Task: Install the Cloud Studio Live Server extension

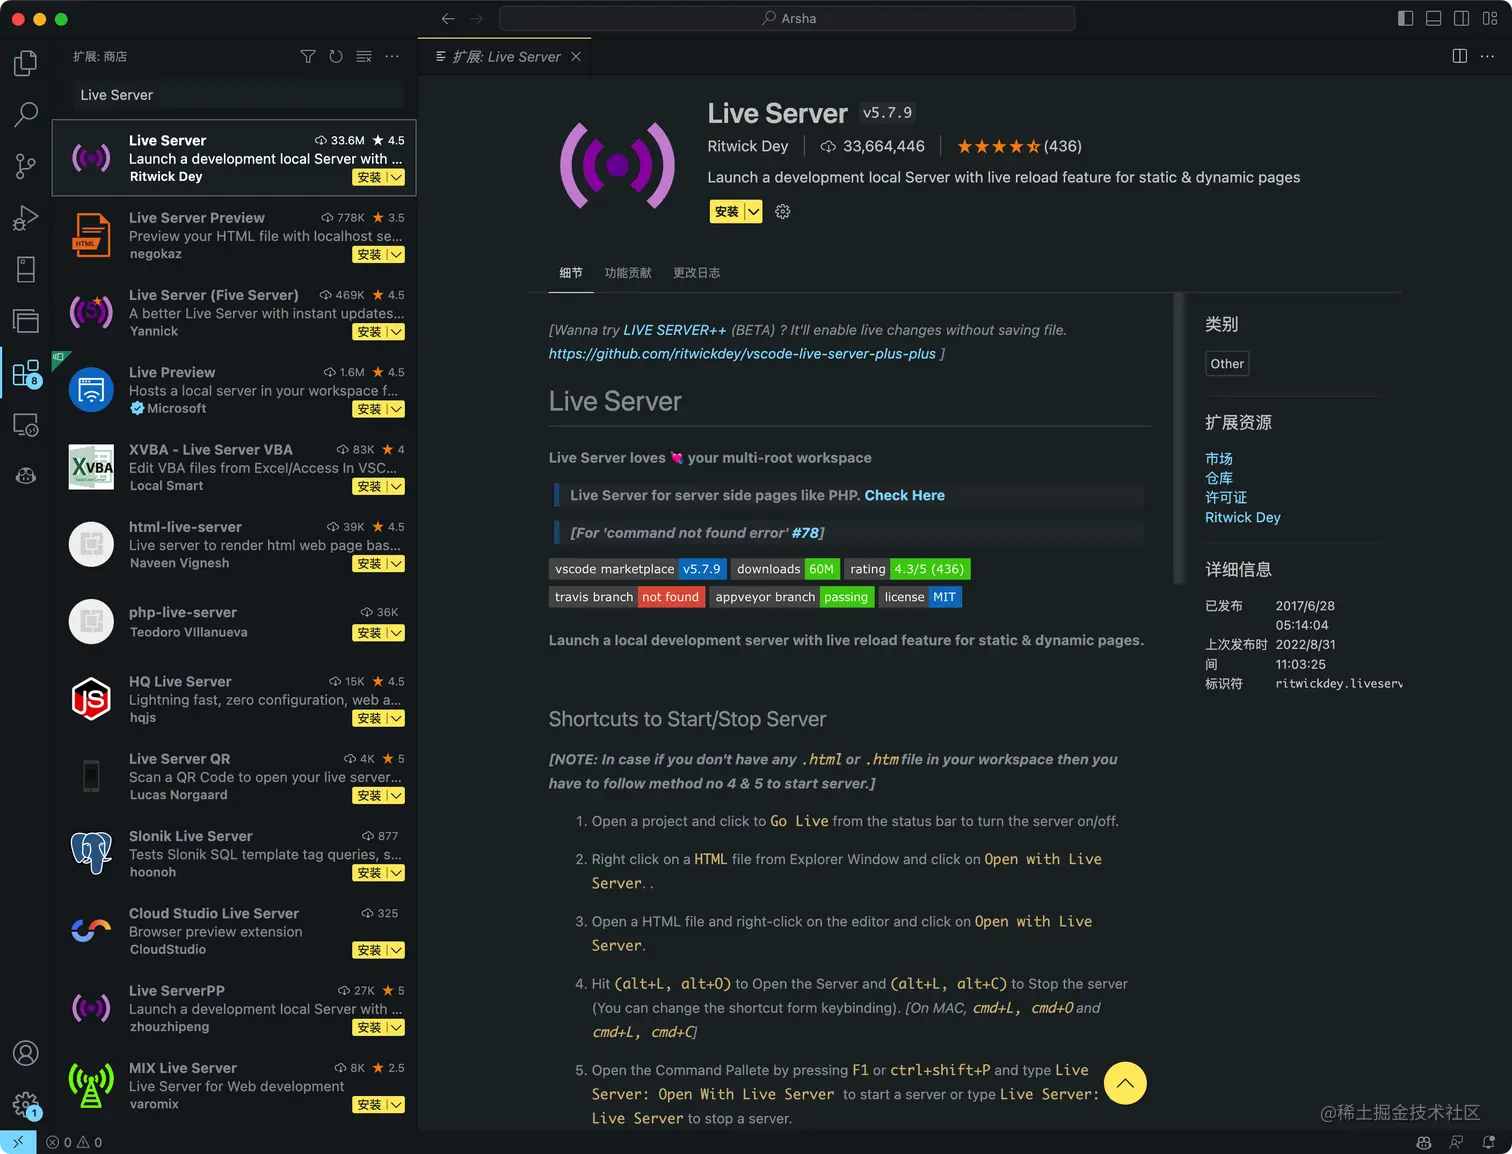Action: pos(370,950)
